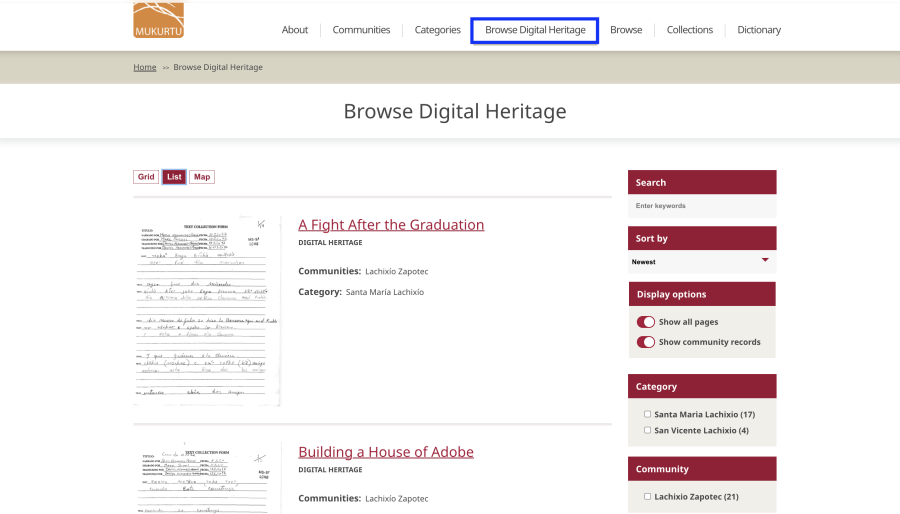The image size is (900, 514).
Task: Check Lachixio Zapotec community filter
Action: (x=647, y=497)
